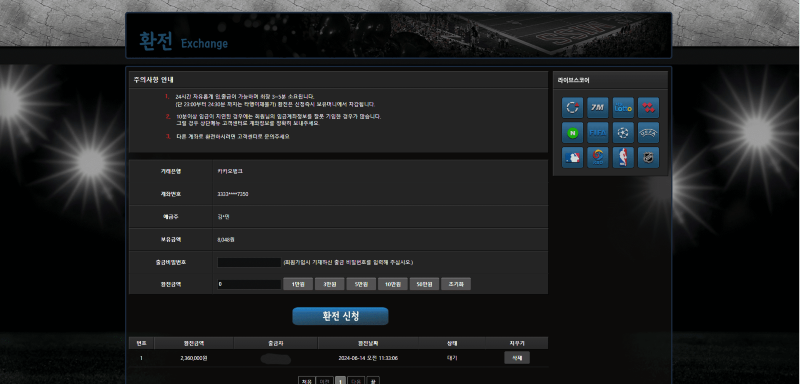Delete the 2,360,000원 exchange entry
The width and height of the screenshot is (800, 384).
click(517, 358)
